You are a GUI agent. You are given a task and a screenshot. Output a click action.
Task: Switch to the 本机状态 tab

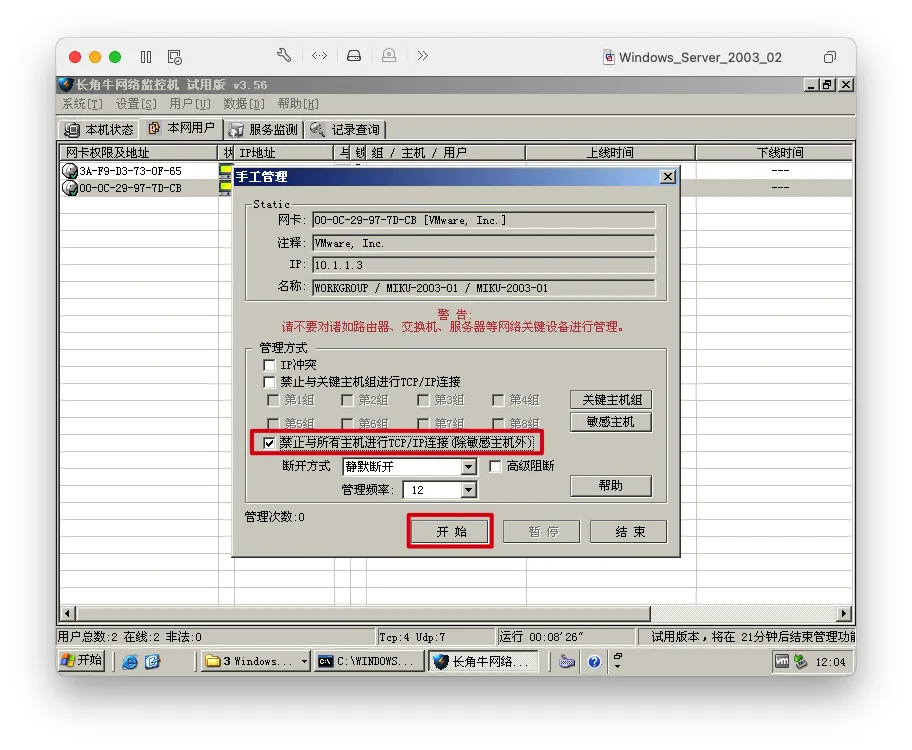99,129
